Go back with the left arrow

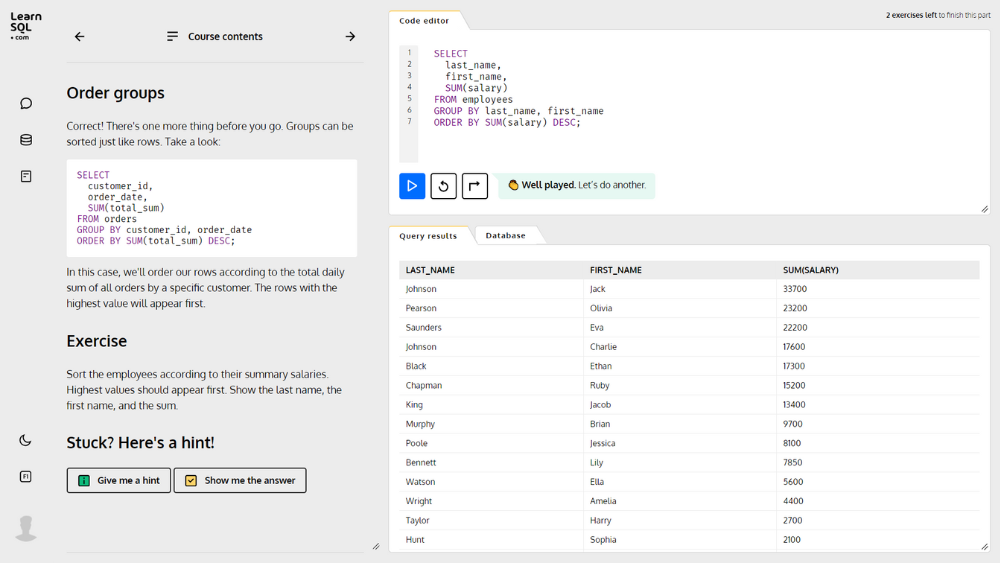(79, 36)
